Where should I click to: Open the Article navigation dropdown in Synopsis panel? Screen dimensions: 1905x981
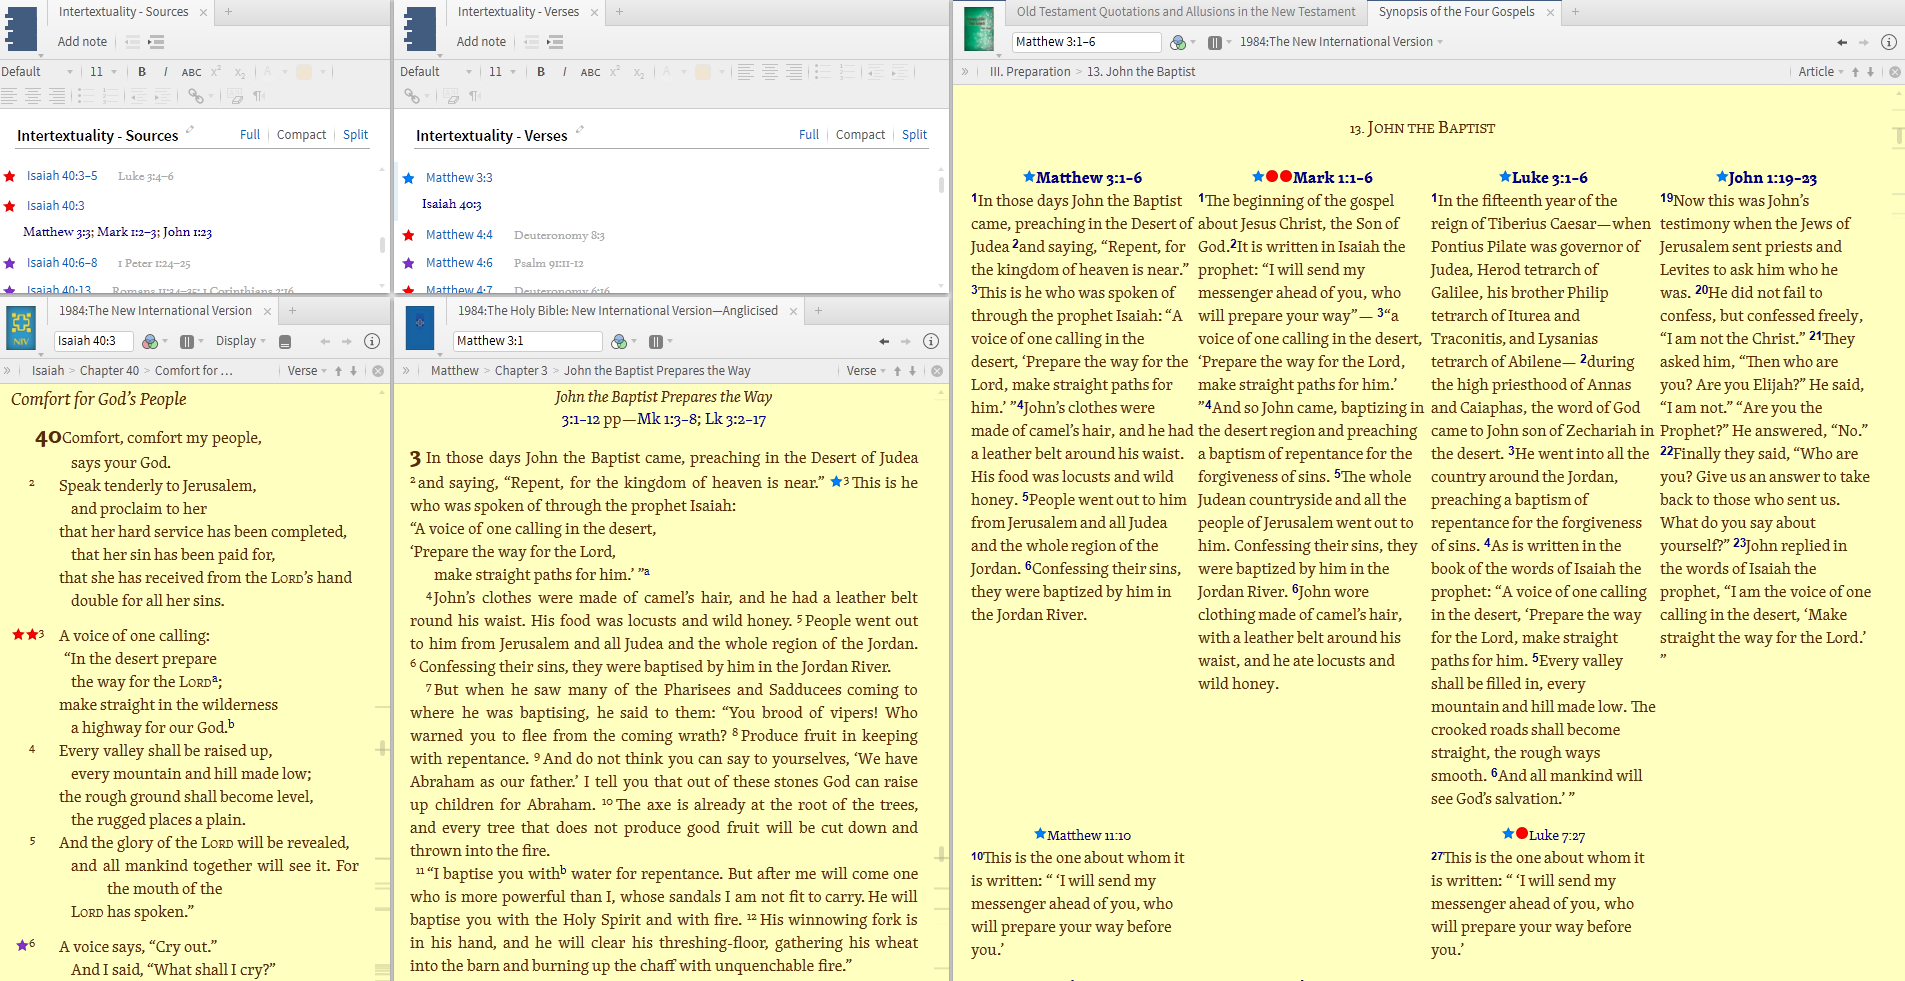(x=1821, y=72)
